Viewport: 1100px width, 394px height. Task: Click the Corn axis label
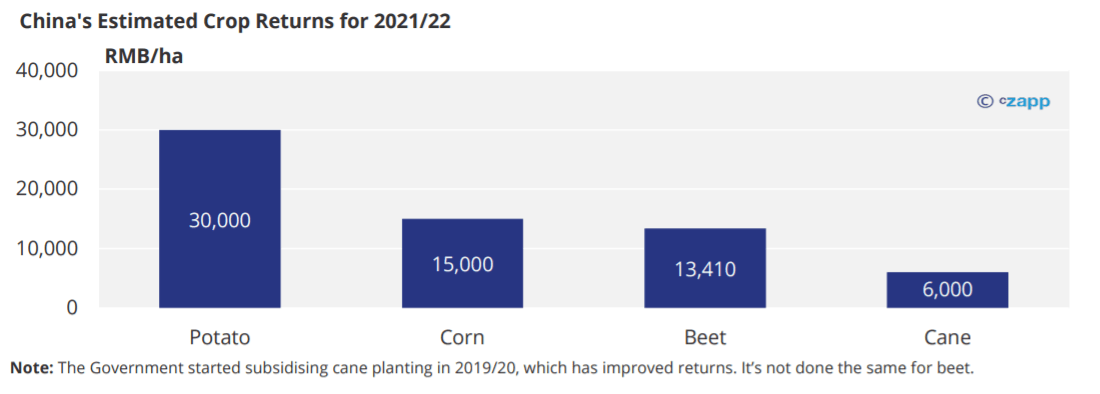tap(462, 337)
